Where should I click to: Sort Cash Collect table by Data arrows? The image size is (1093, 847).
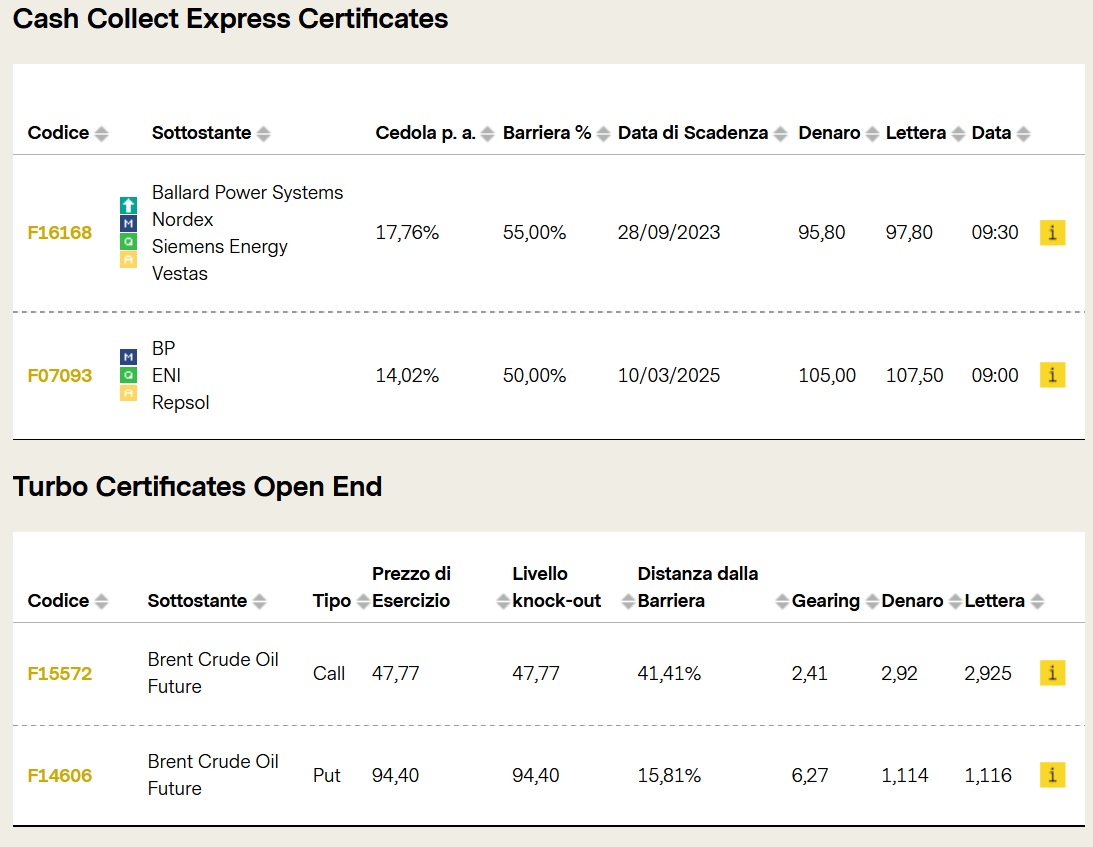(x=1023, y=133)
